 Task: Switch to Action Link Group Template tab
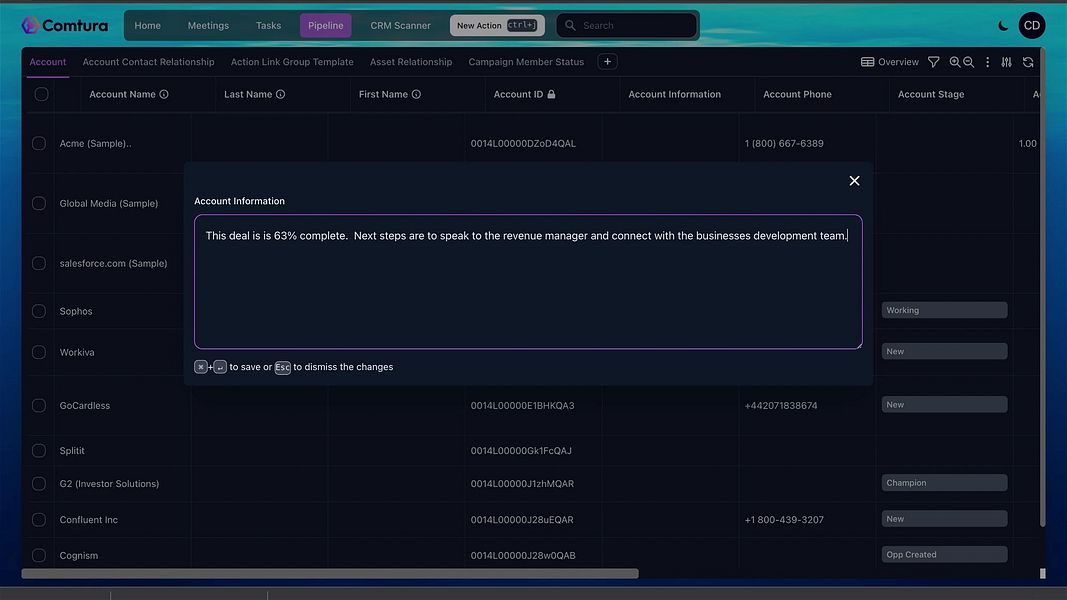coord(292,62)
